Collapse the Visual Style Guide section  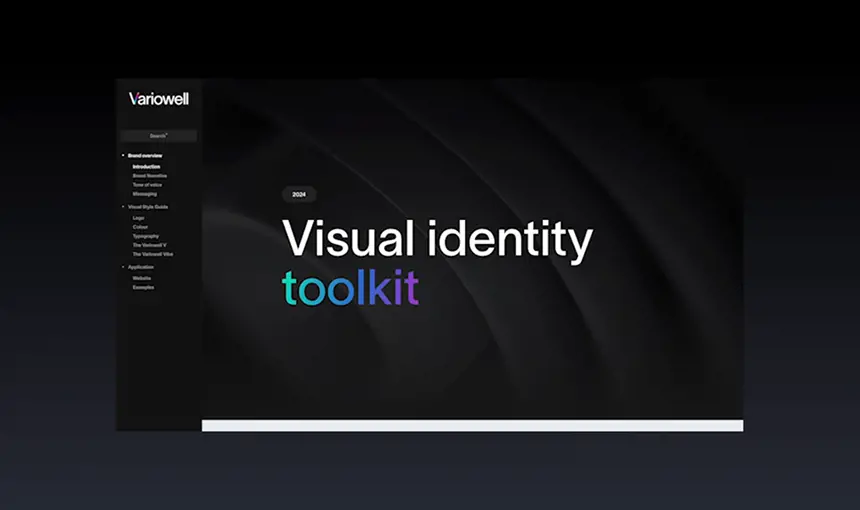[x=122, y=207]
